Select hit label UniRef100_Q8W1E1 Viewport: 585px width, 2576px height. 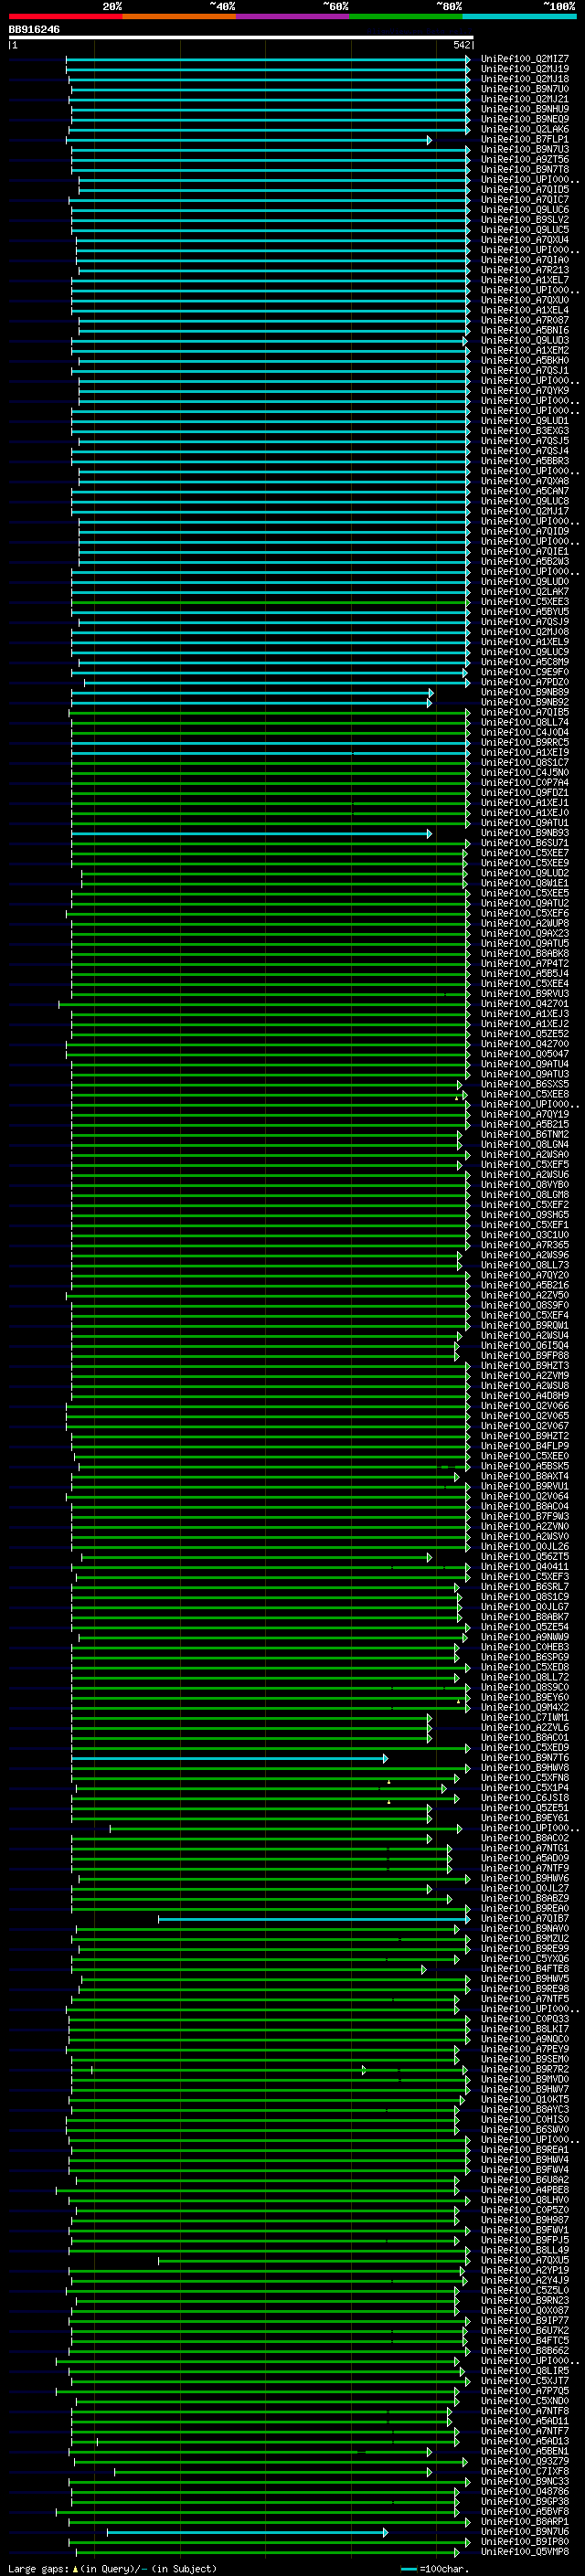click(x=525, y=883)
